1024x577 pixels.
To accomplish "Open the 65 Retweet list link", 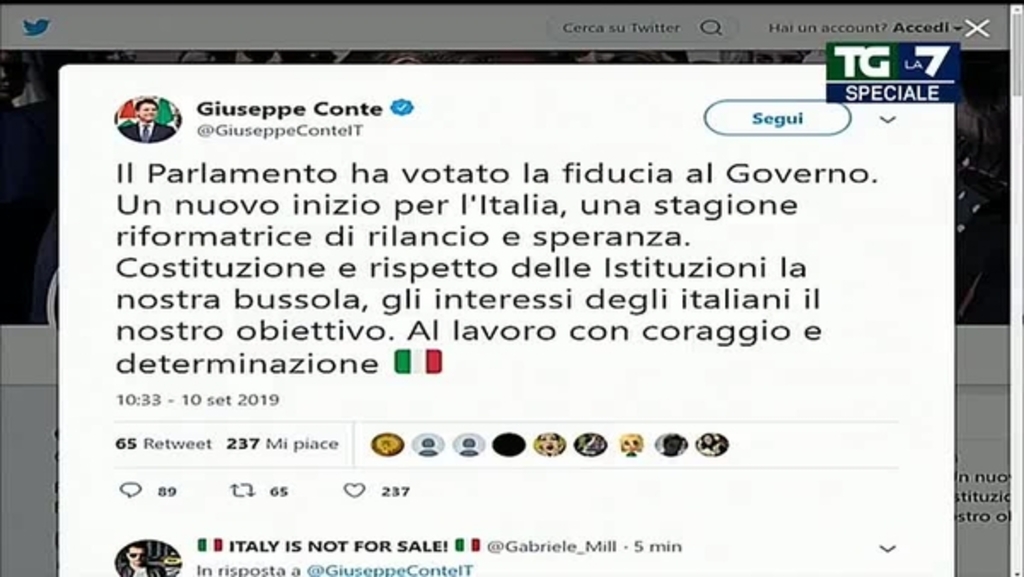I will [x=163, y=444].
